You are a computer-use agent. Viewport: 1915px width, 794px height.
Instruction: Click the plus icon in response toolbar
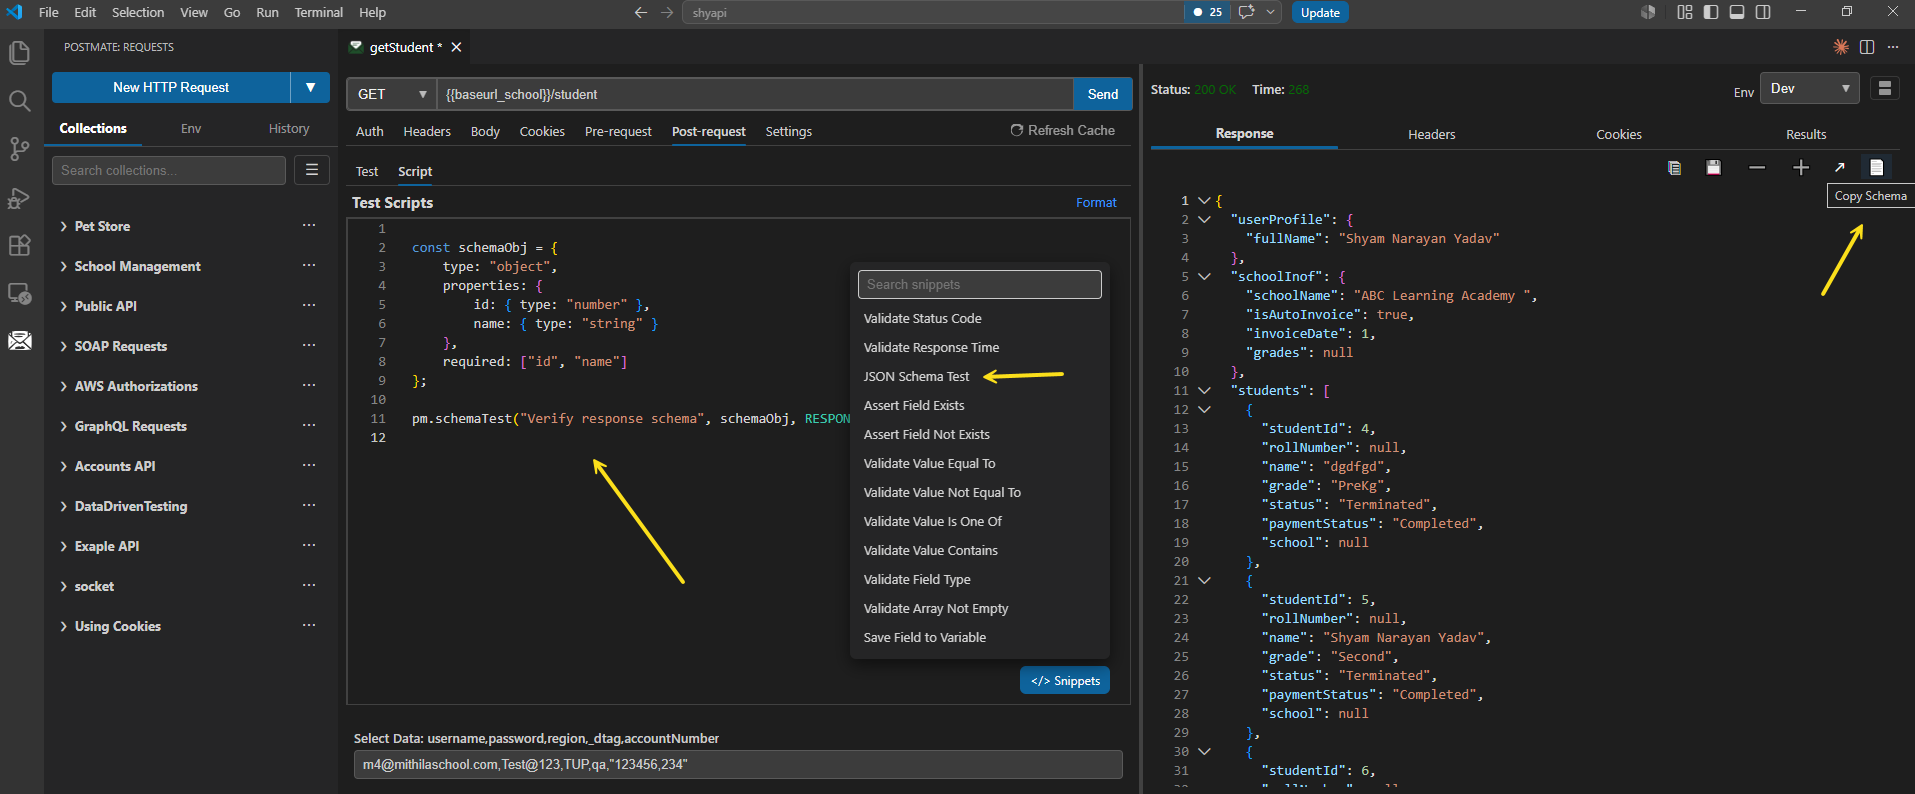(x=1801, y=167)
